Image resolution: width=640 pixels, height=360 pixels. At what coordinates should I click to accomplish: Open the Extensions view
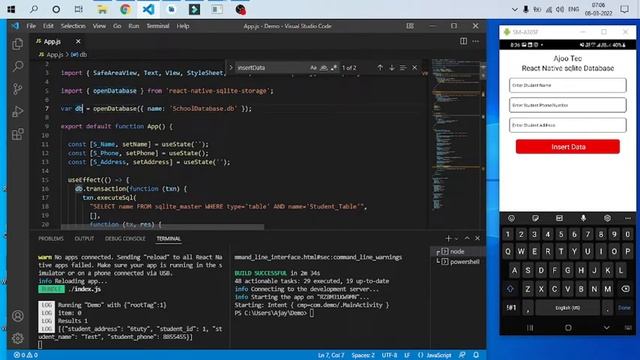tap(18, 134)
